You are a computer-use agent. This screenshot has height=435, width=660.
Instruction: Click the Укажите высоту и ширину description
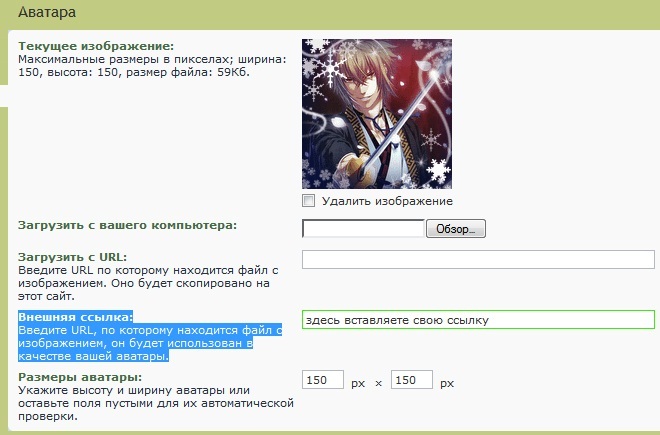tap(156, 403)
